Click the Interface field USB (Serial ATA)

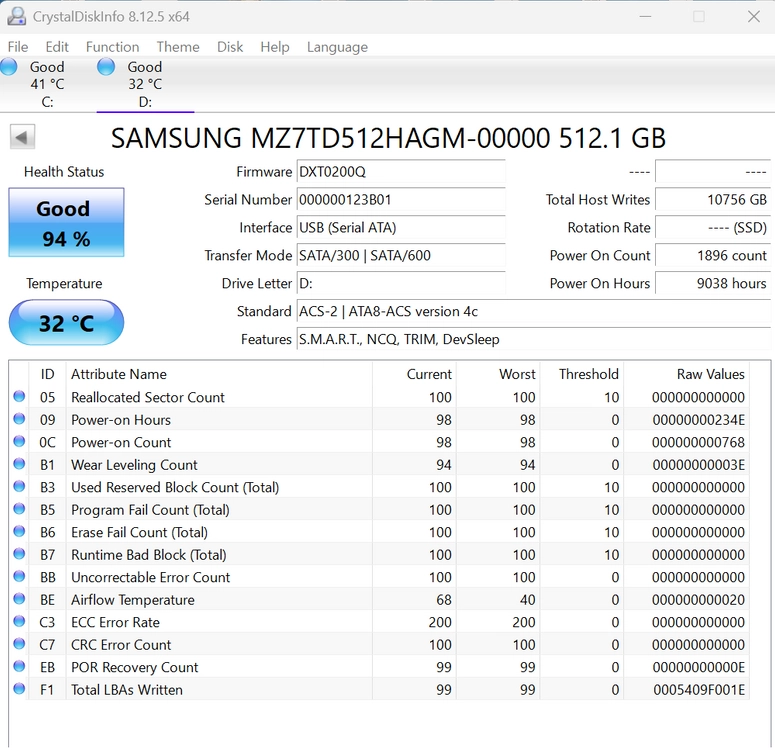[401, 228]
